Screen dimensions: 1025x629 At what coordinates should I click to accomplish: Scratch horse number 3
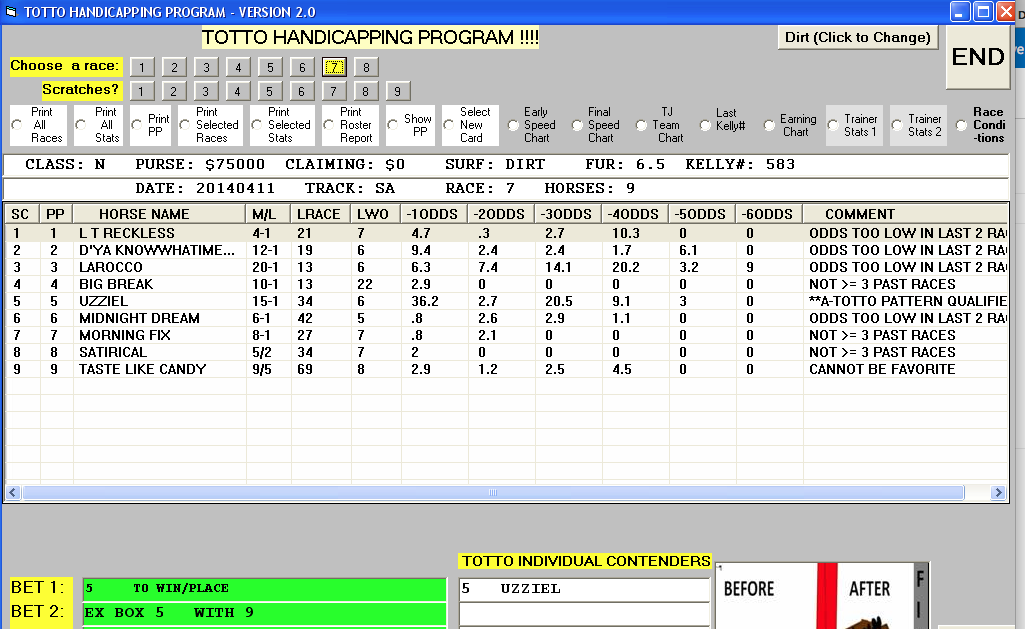205,92
